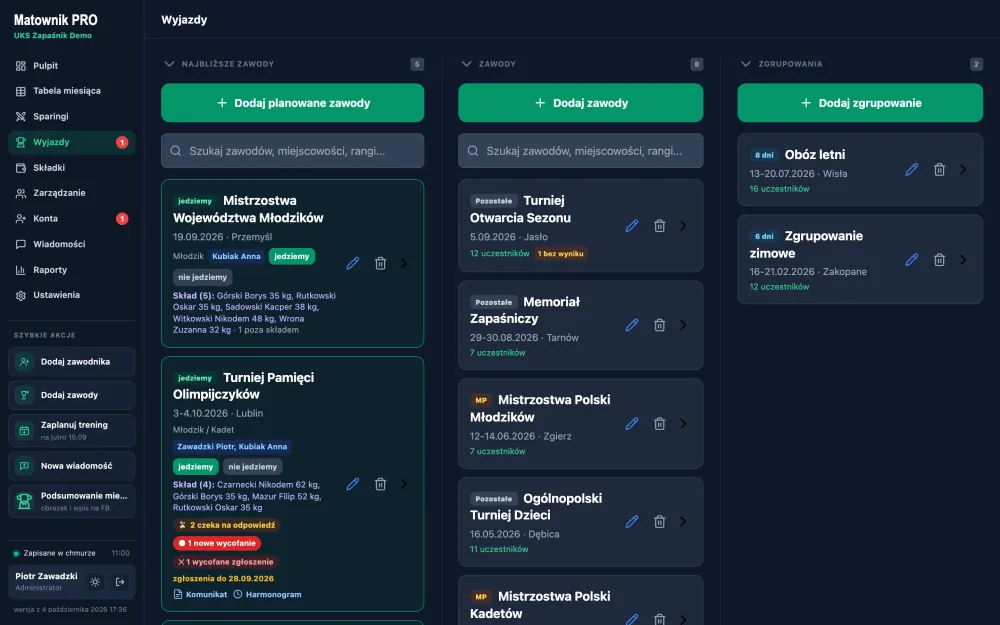Image resolution: width=1000 pixels, height=625 pixels.
Task: Open the Komunikat document link
Action: click(x=200, y=594)
